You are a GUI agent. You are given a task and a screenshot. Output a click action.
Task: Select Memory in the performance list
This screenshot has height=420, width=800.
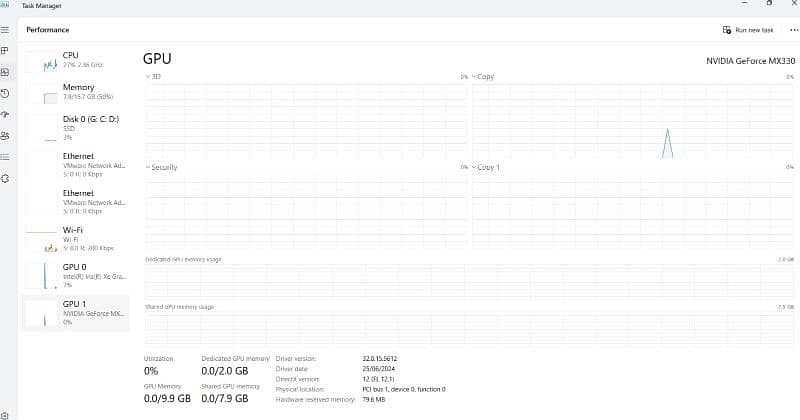tap(76, 93)
